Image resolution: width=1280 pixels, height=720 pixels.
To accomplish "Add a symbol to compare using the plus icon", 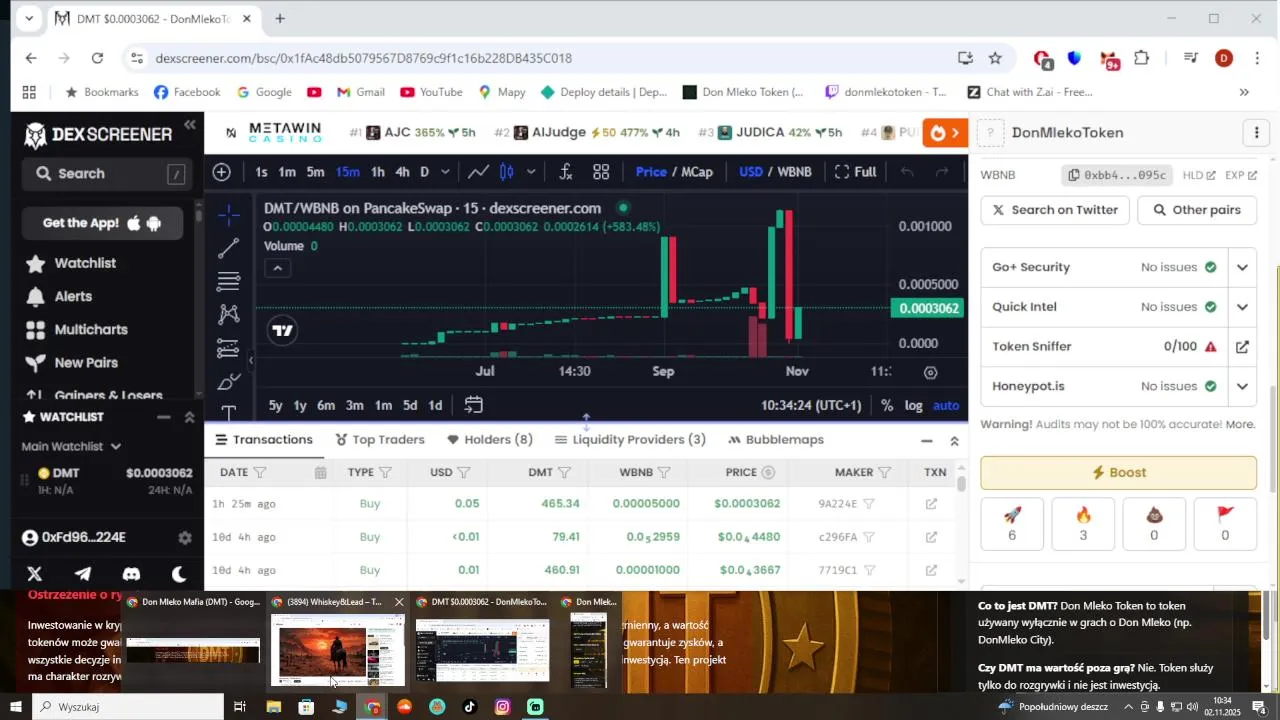I will click(222, 172).
